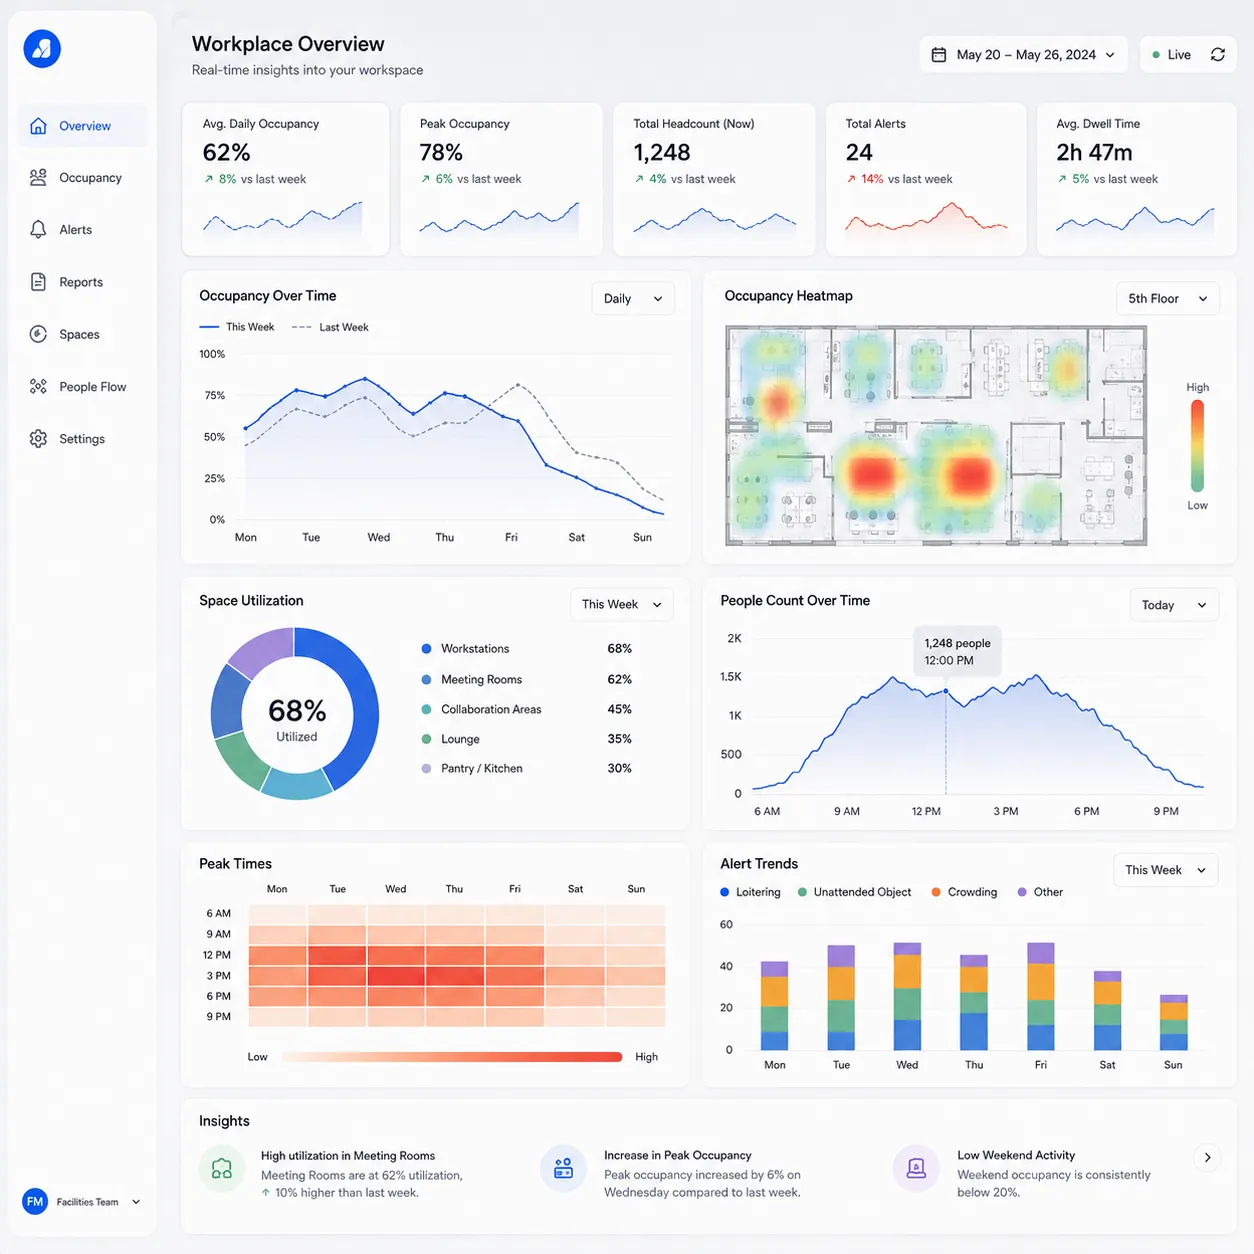Image resolution: width=1254 pixels, height=1254 pixels.
Task: Open the 5th Floor heatmap dropdown
Action: pos(1167,298)
